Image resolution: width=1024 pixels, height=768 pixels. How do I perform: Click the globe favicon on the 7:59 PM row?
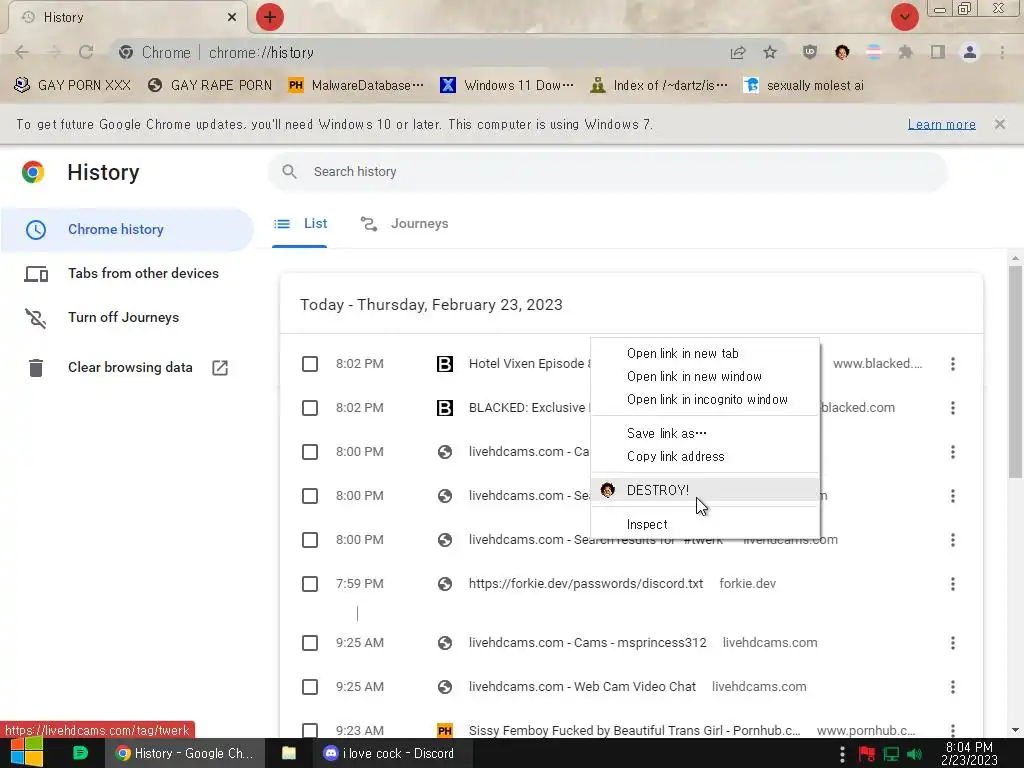[x=445, y=584]
